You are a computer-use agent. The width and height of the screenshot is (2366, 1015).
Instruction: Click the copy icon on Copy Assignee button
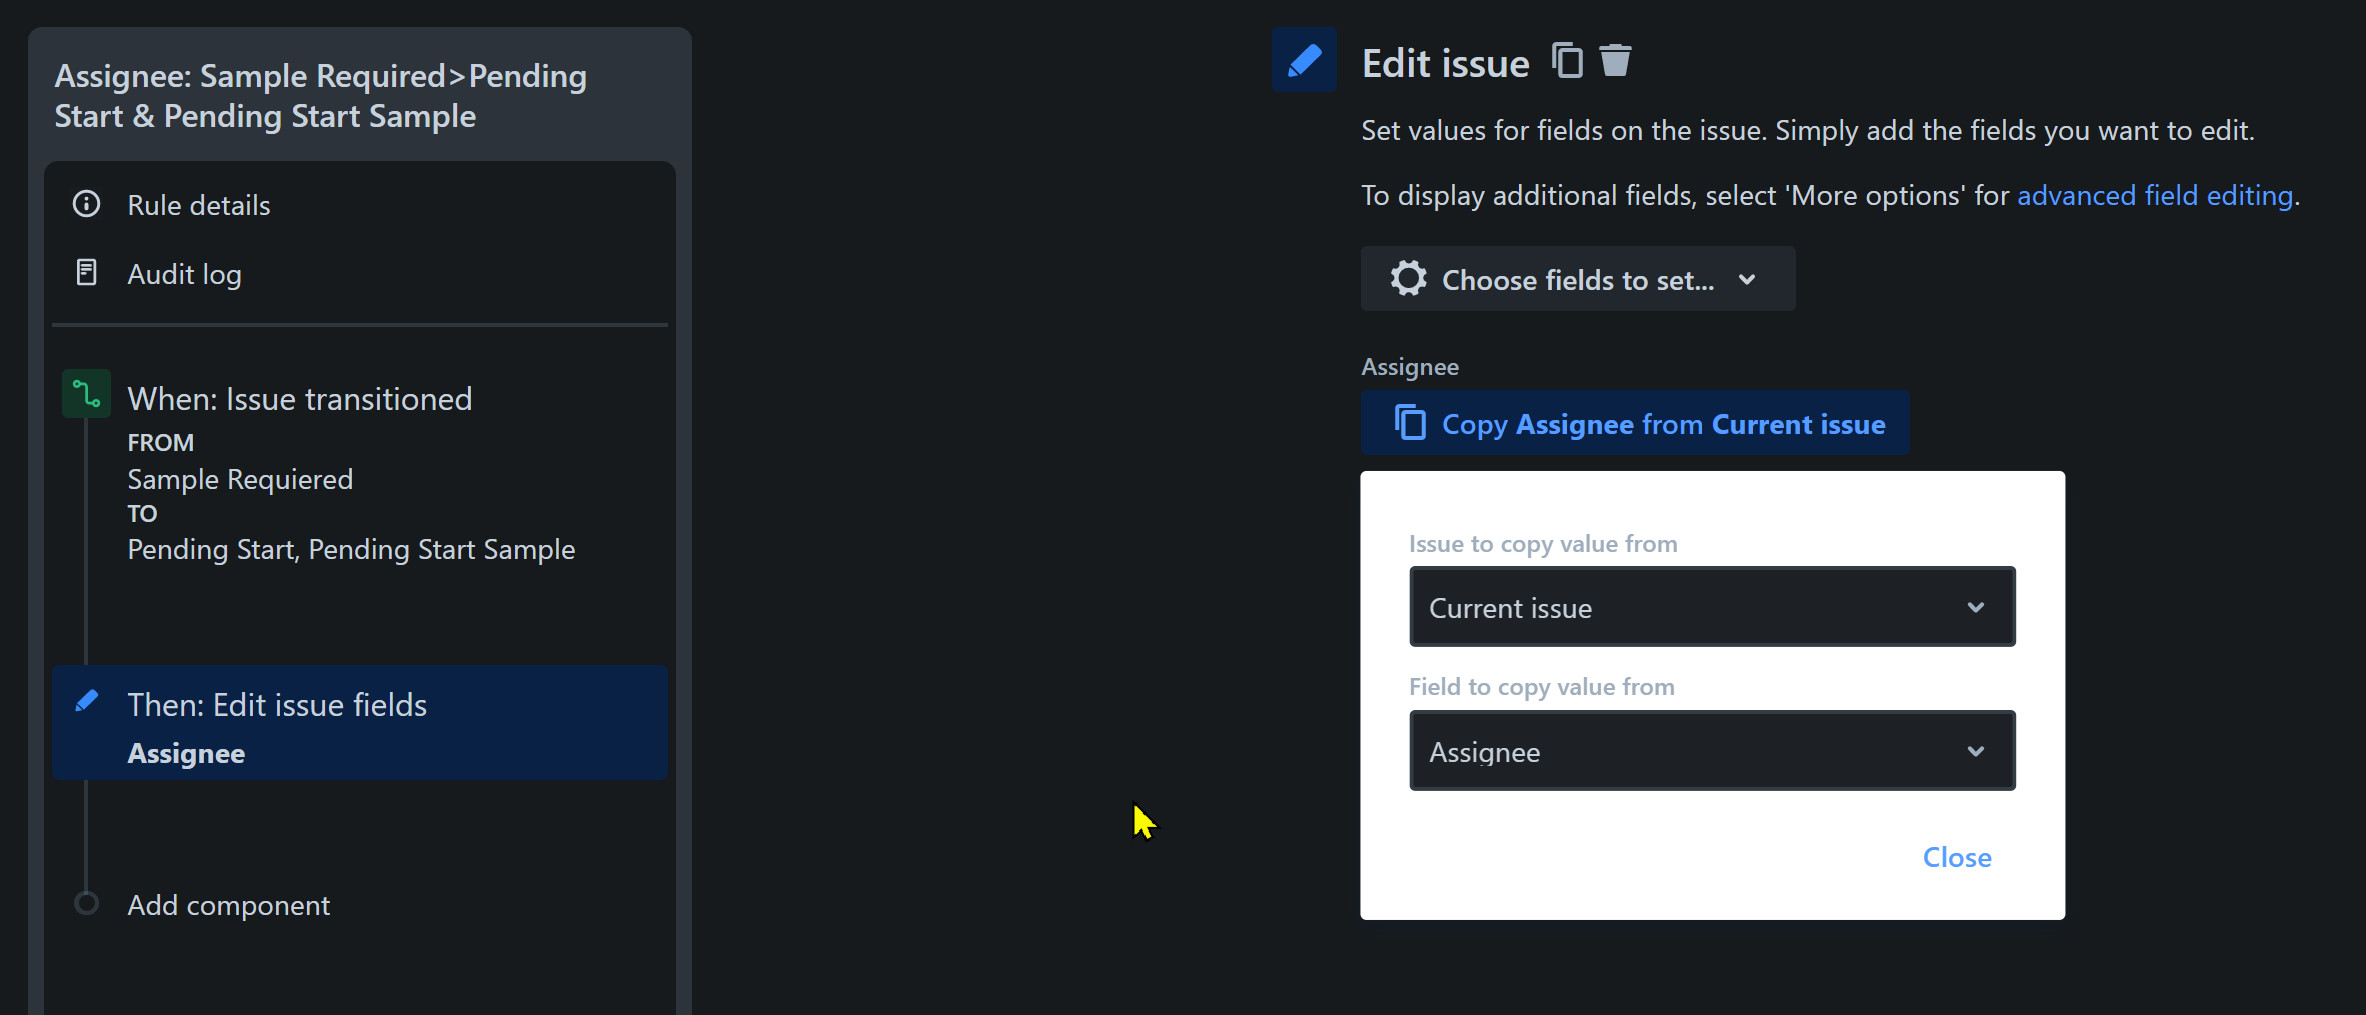point(1410,422)
